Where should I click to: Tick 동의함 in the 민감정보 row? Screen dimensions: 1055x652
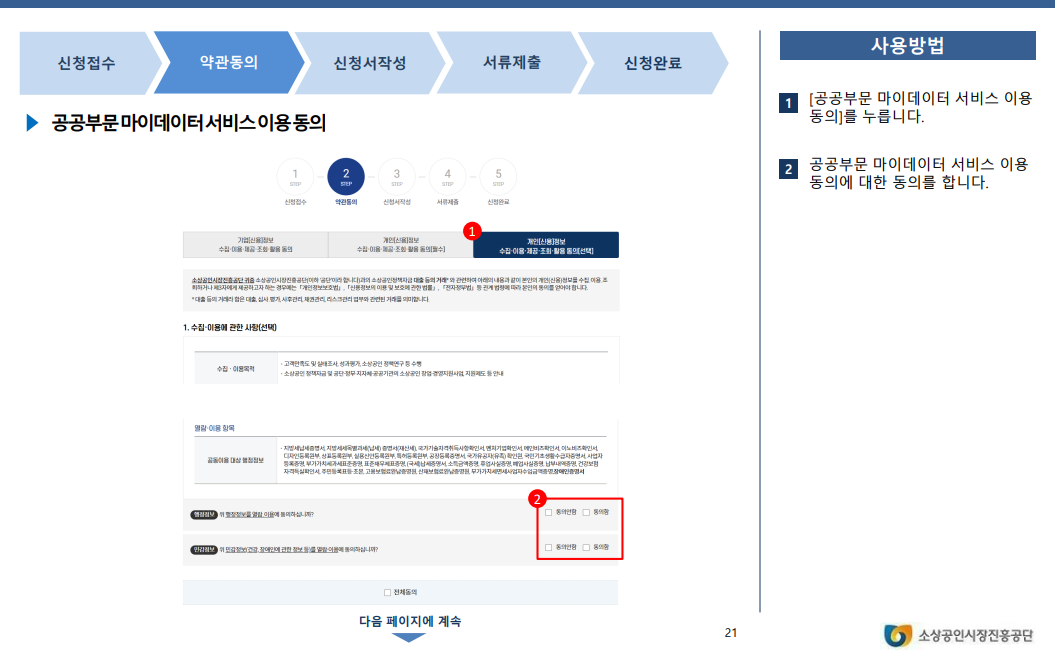pyautogui.click(x=586, y=548)
